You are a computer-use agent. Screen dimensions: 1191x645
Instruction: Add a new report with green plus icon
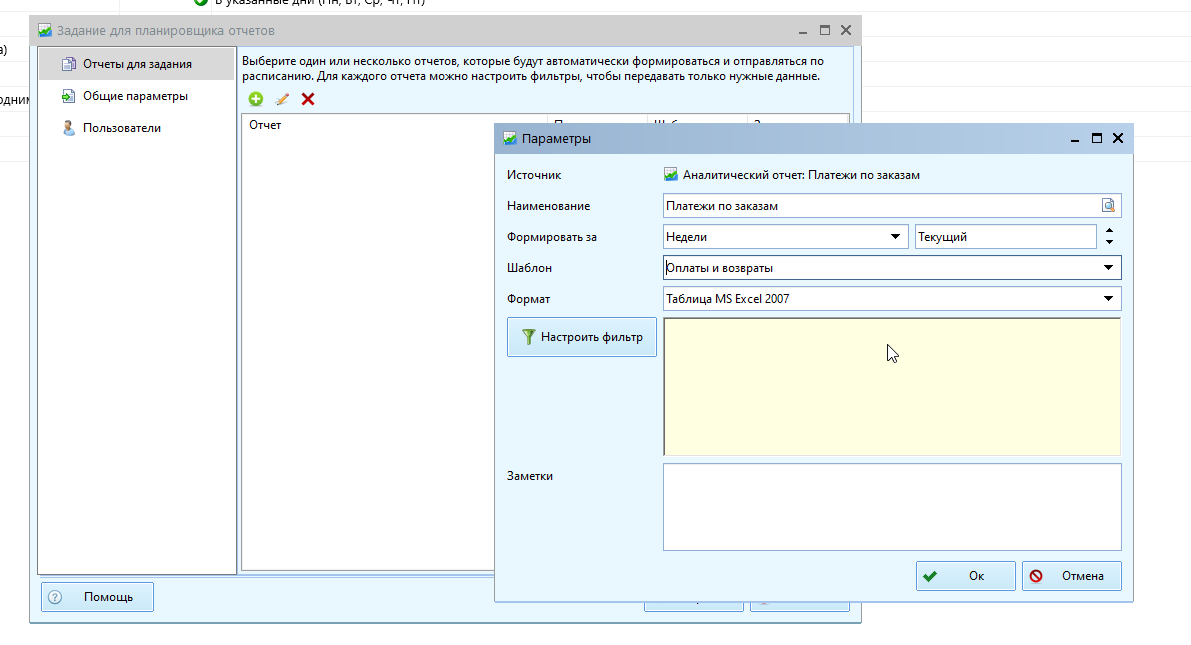click(x=256, y=99)
